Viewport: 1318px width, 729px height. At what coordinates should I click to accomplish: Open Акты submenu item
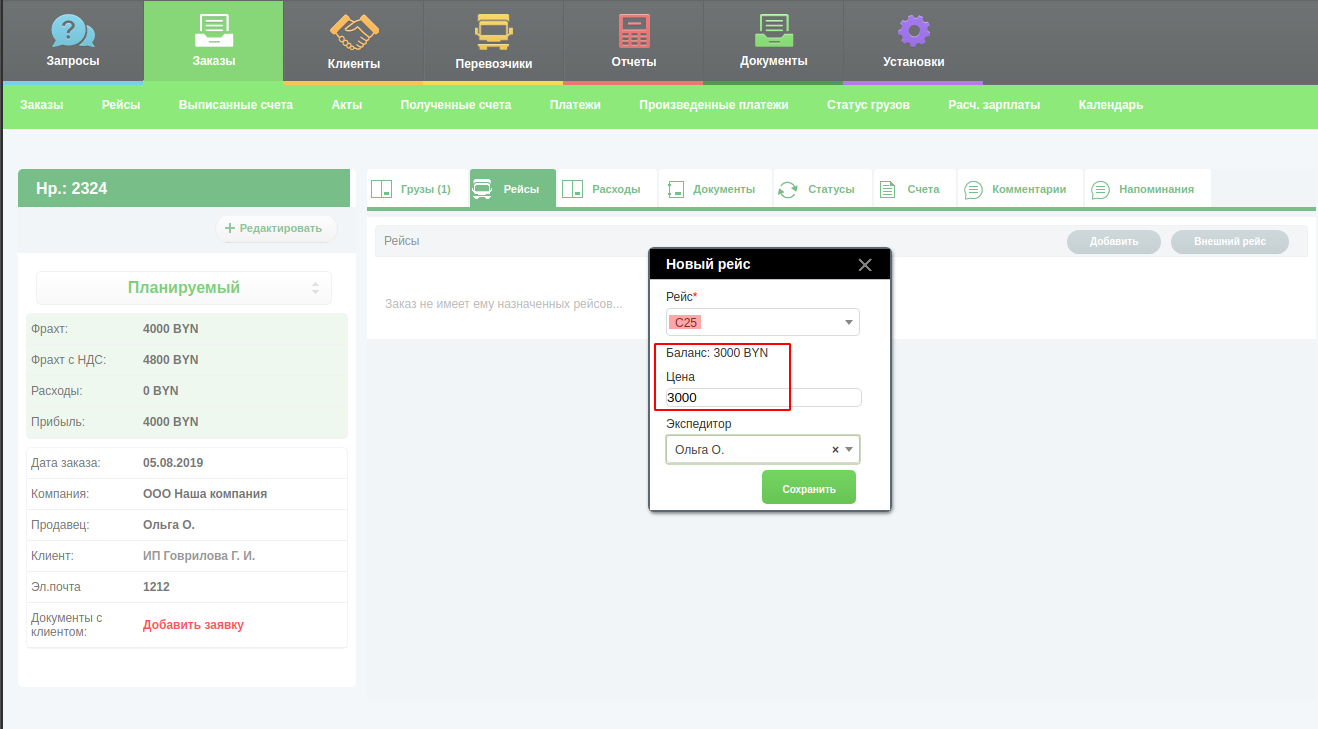(x=347, y=105)
